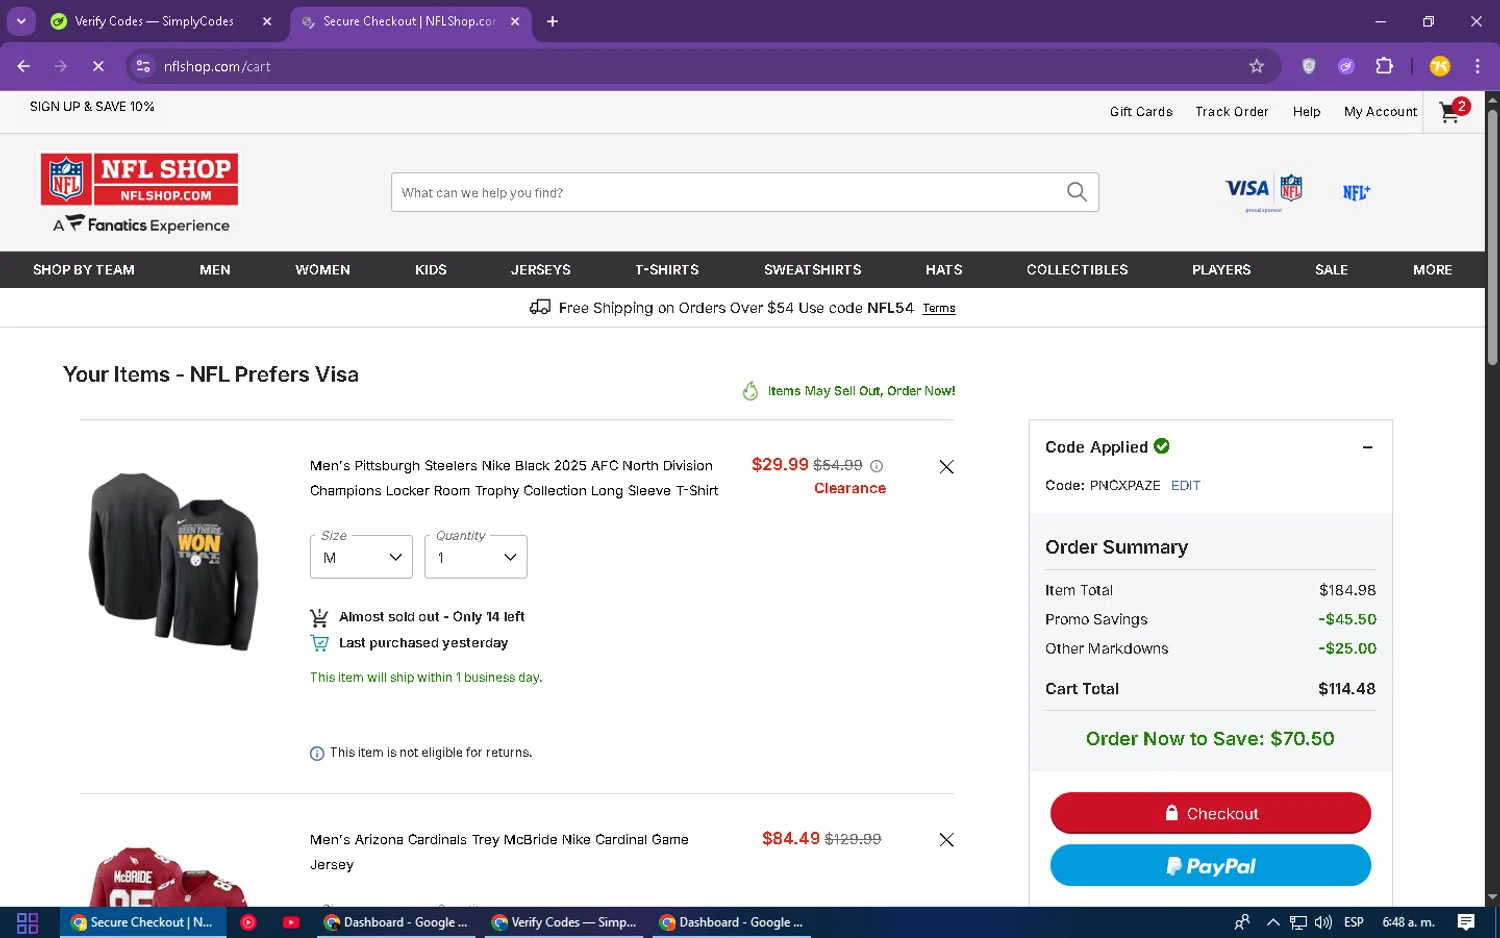Open the YouTube taskbar icon
1500x938 pixels.
291,922
